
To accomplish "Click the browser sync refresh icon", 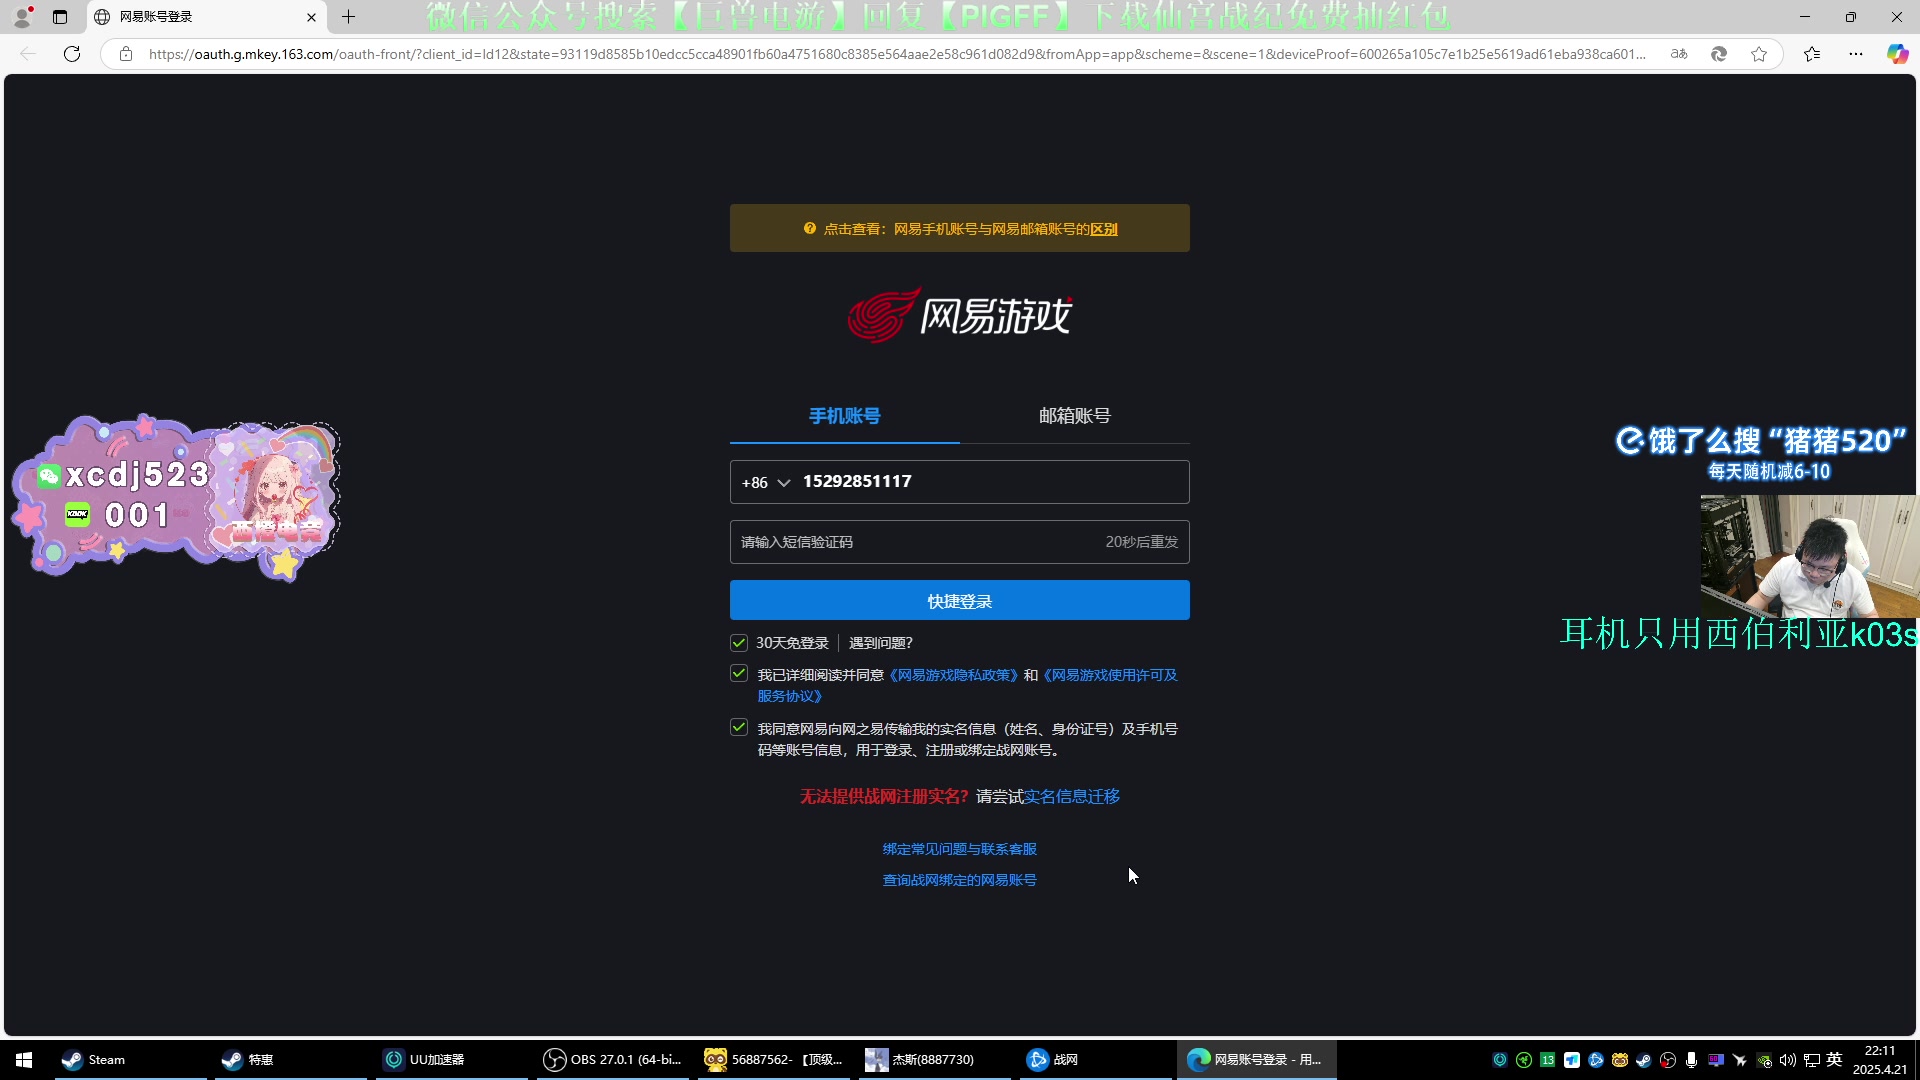I will click(1719, 54).
